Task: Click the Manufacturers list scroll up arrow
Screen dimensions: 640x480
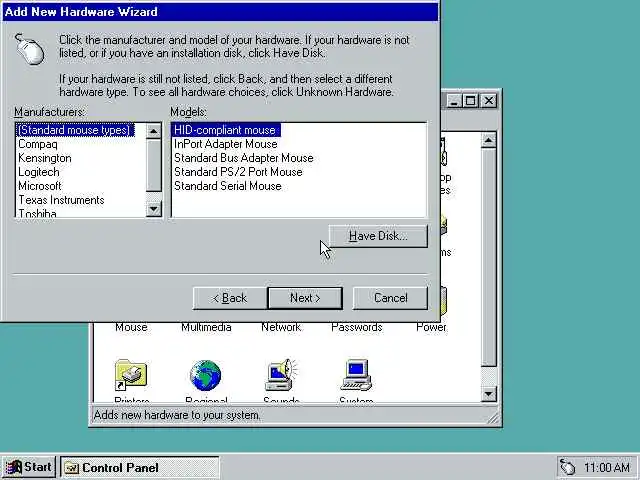Action: (153, 131)
